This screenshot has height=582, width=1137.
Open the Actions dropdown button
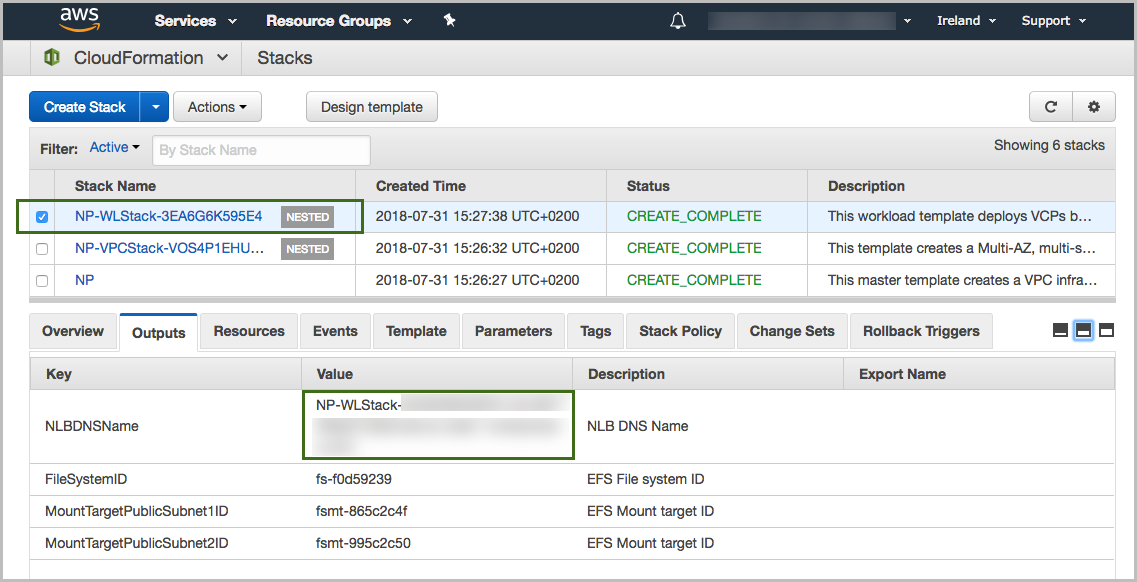point(218,107)
